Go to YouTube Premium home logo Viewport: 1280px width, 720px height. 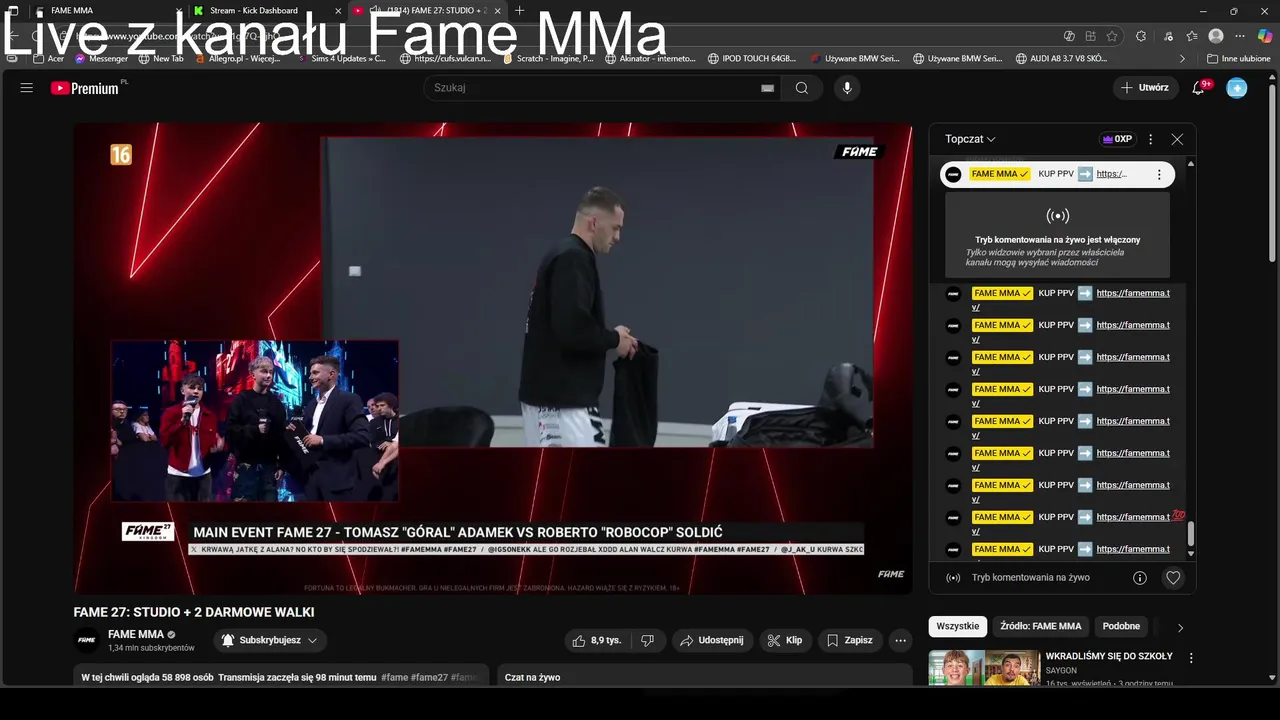pos(85,88)
